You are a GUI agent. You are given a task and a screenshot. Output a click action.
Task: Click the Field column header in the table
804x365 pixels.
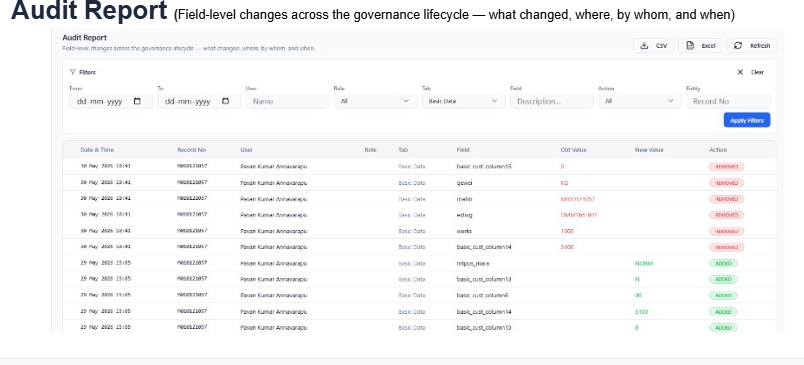(x=463, y=150)
